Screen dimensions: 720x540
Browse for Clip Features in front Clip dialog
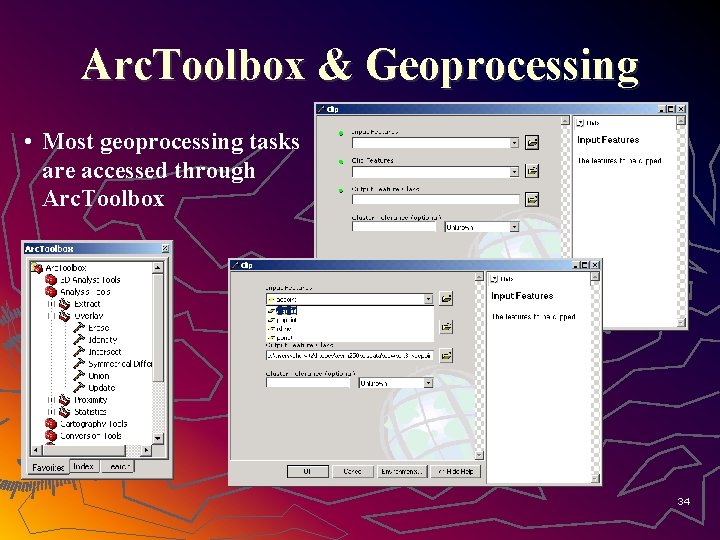(446, 327)
